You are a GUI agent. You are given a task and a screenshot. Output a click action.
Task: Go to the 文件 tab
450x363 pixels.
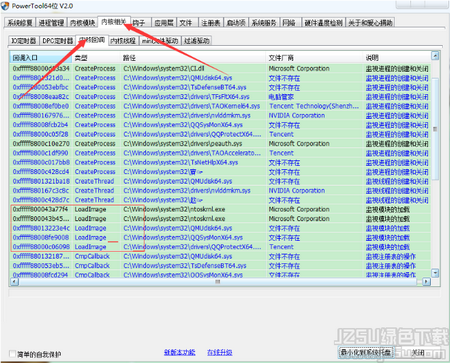(186, 23)
